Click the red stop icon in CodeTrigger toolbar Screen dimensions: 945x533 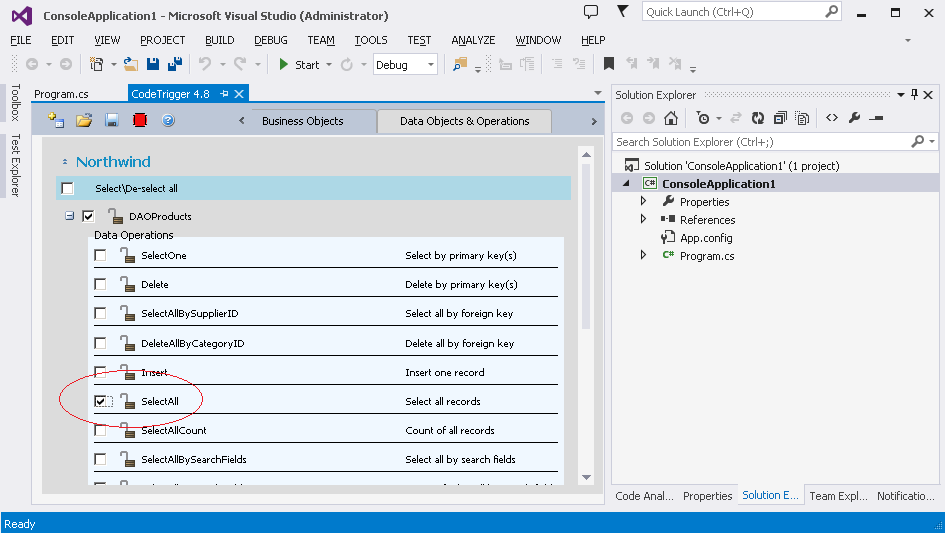pos(140,120)
